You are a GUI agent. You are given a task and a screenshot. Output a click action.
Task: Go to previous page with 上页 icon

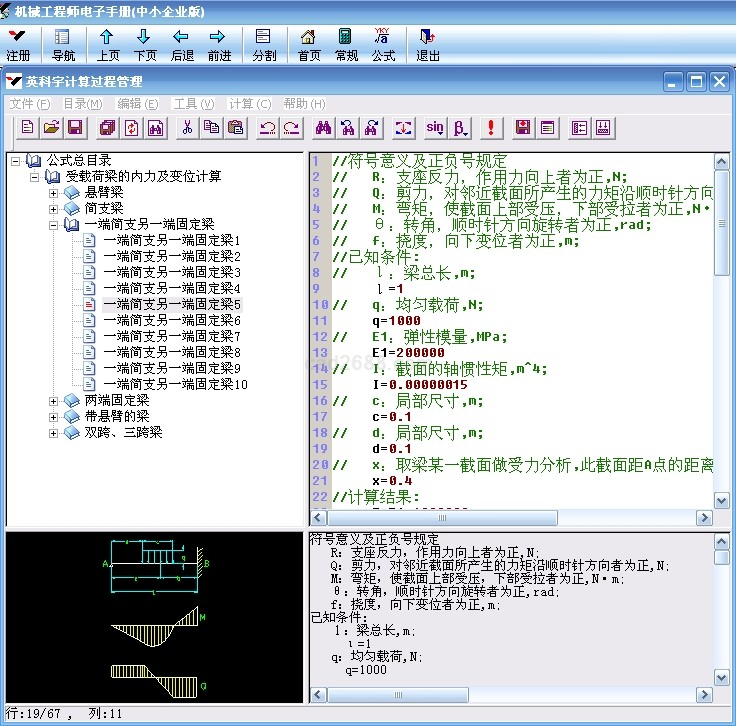coord(107,44)
